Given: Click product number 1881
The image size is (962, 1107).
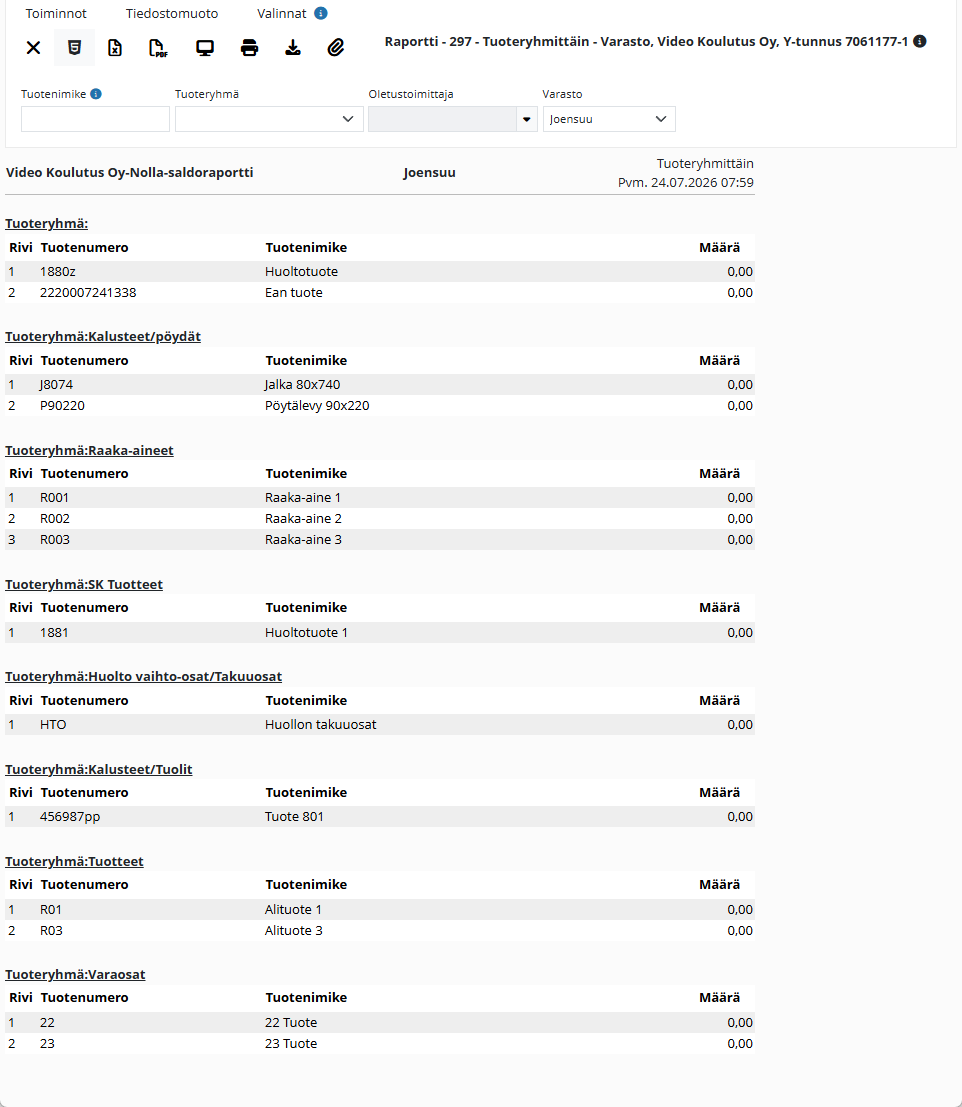Looking at the screenshot, I should [54, 633].
